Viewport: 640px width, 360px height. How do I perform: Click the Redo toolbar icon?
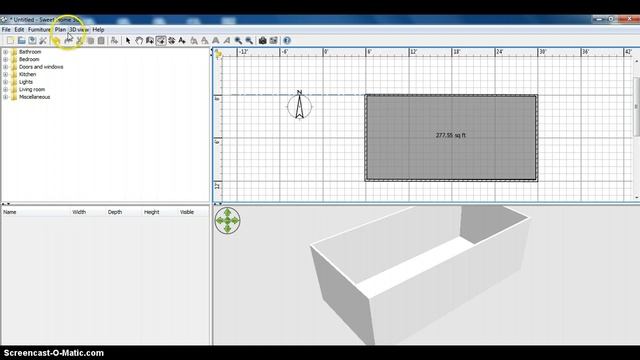(x=68, y=40)
